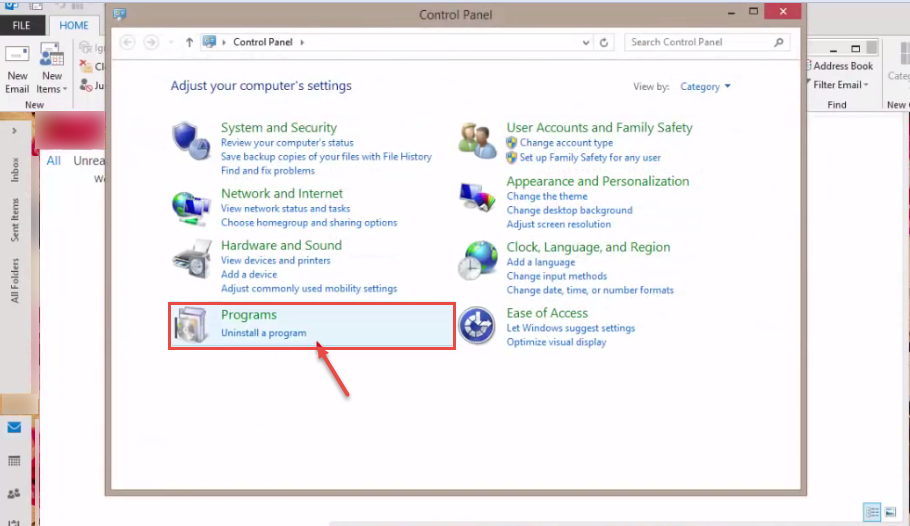Click the Network and Internet globe icon
Screen dimensions: 910x526
[x=191, y=208]
